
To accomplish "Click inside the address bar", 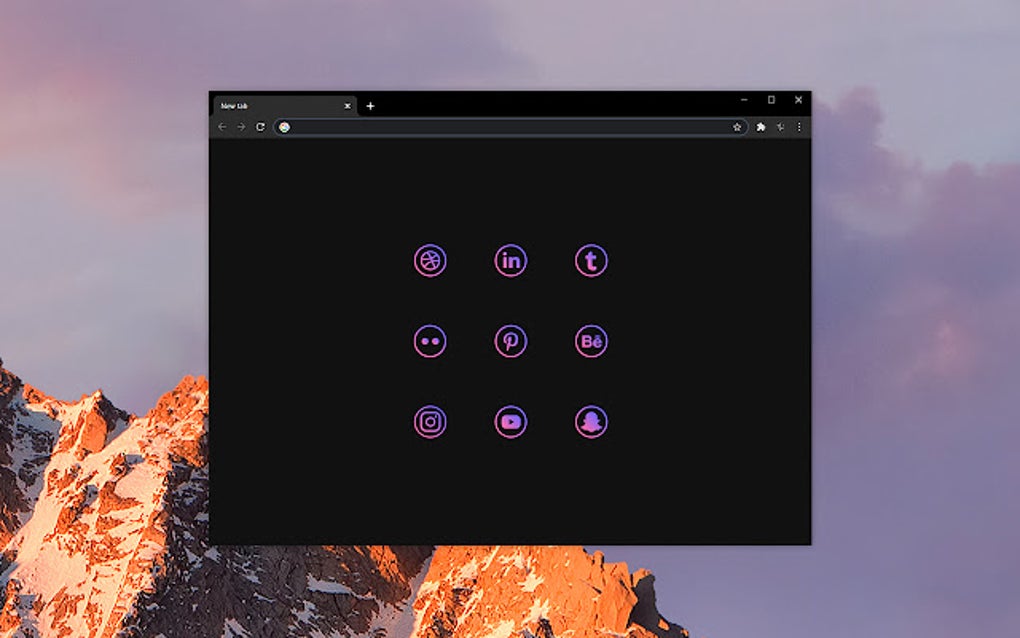I will [x=500, y=128].
